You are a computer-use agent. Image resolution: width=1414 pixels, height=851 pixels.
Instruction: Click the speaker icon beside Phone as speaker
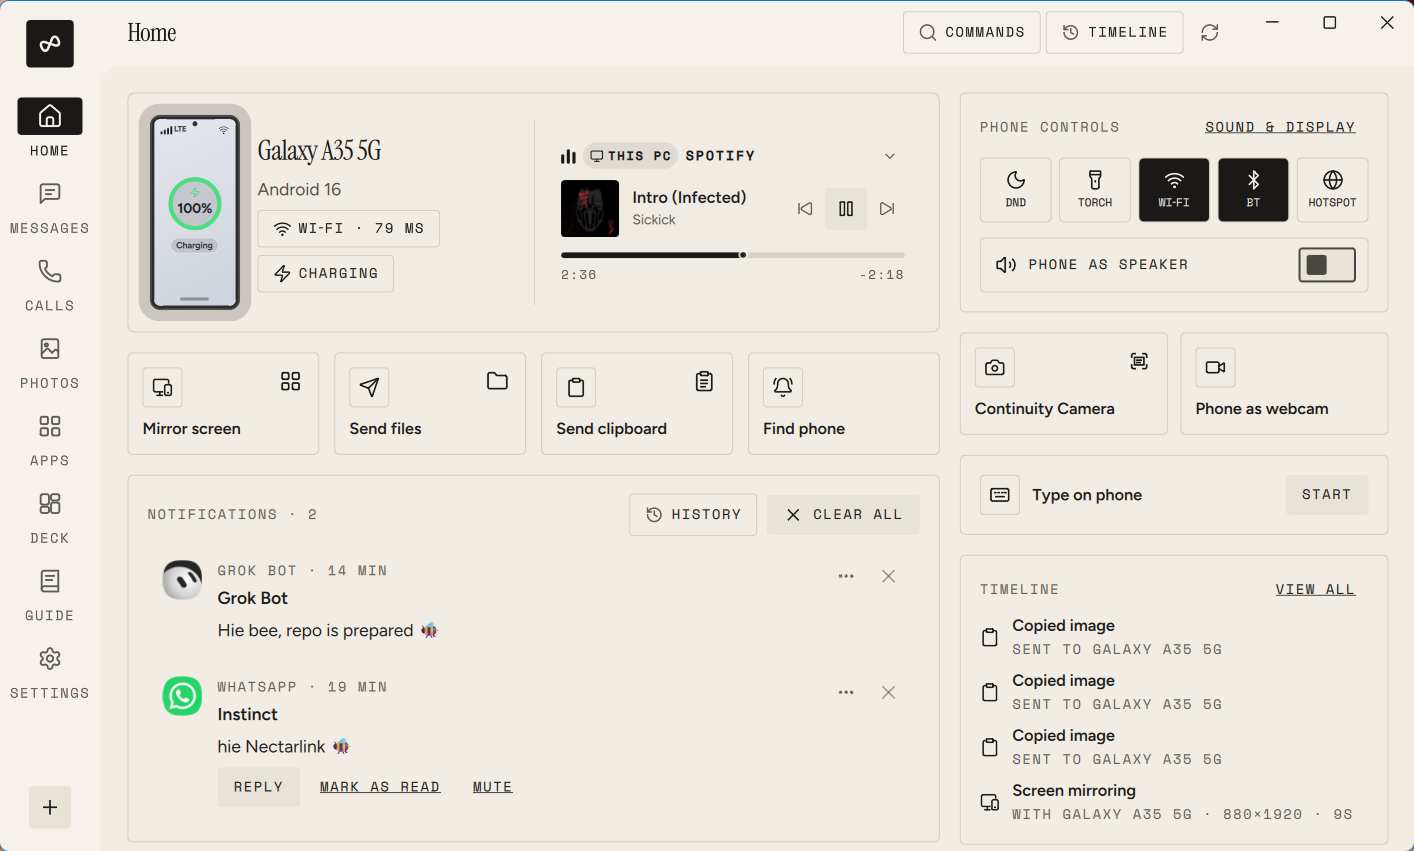click(x=1006, y=265)
